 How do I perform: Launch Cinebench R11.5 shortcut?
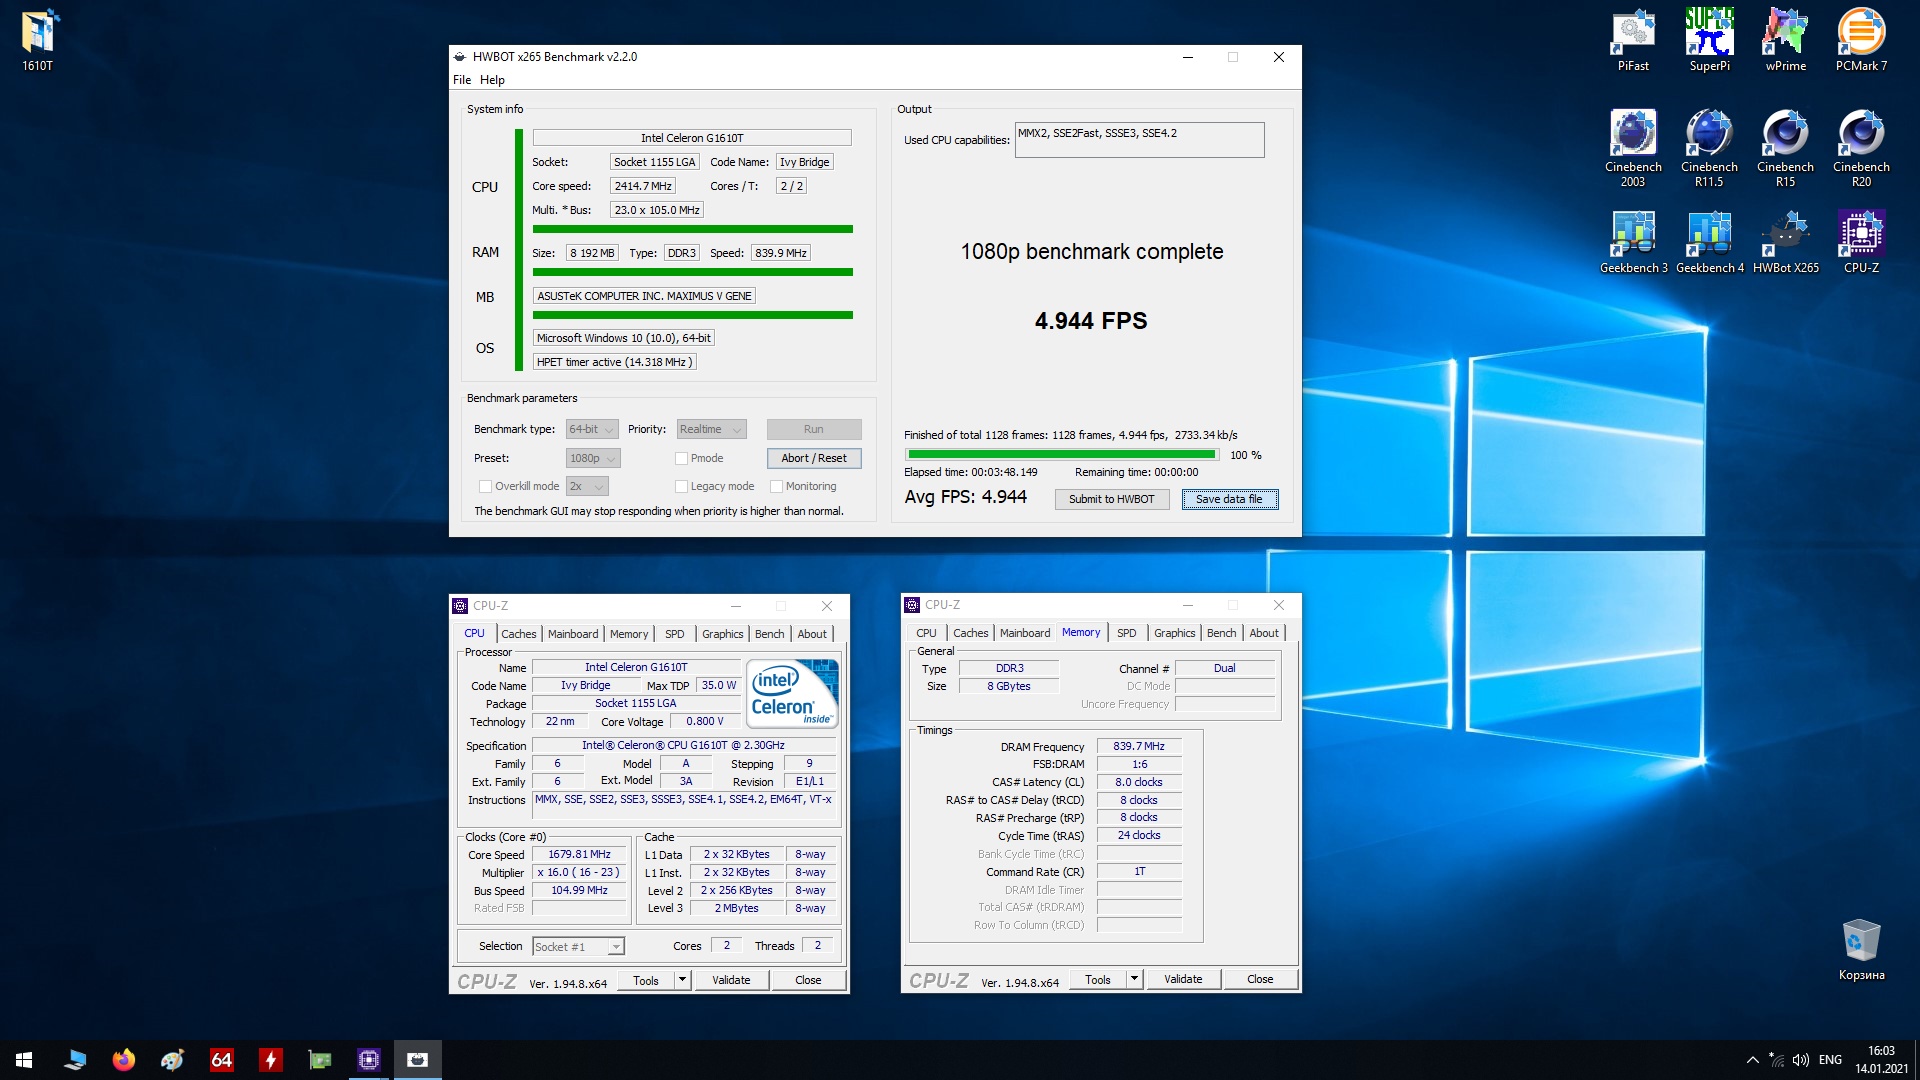pos(1709,148)
